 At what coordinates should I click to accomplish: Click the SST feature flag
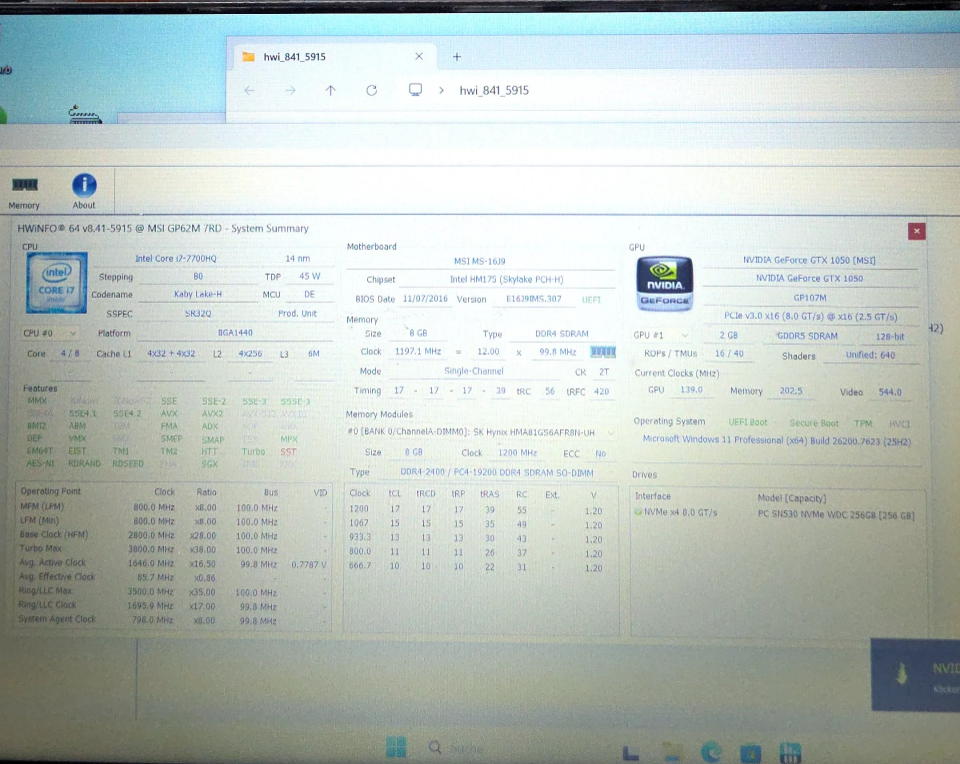(288, 452)
